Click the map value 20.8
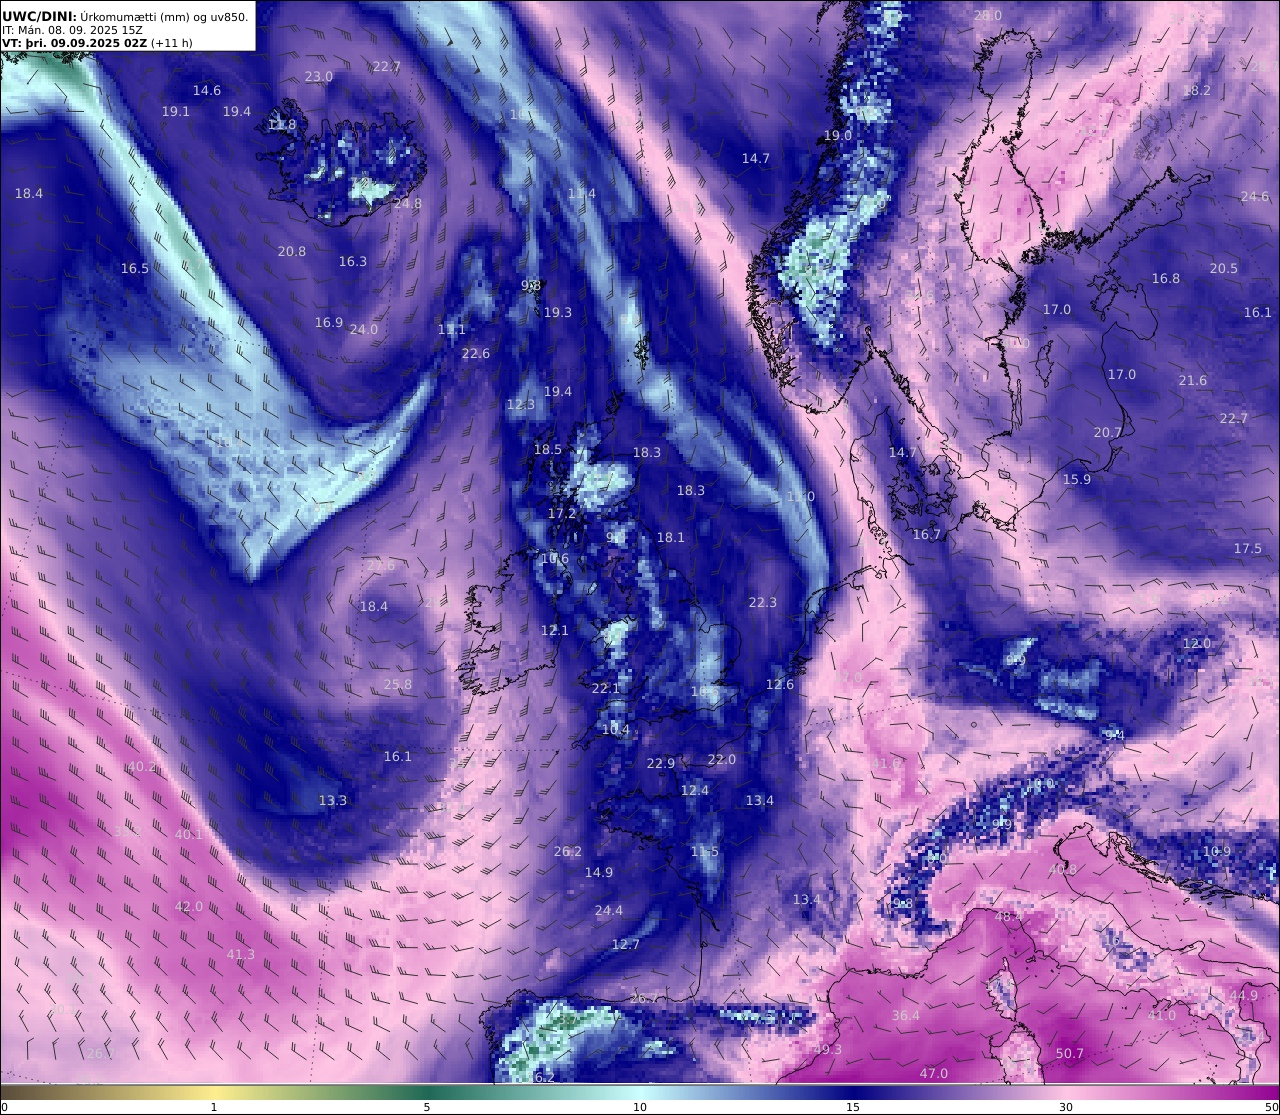 tap(292, 252)
